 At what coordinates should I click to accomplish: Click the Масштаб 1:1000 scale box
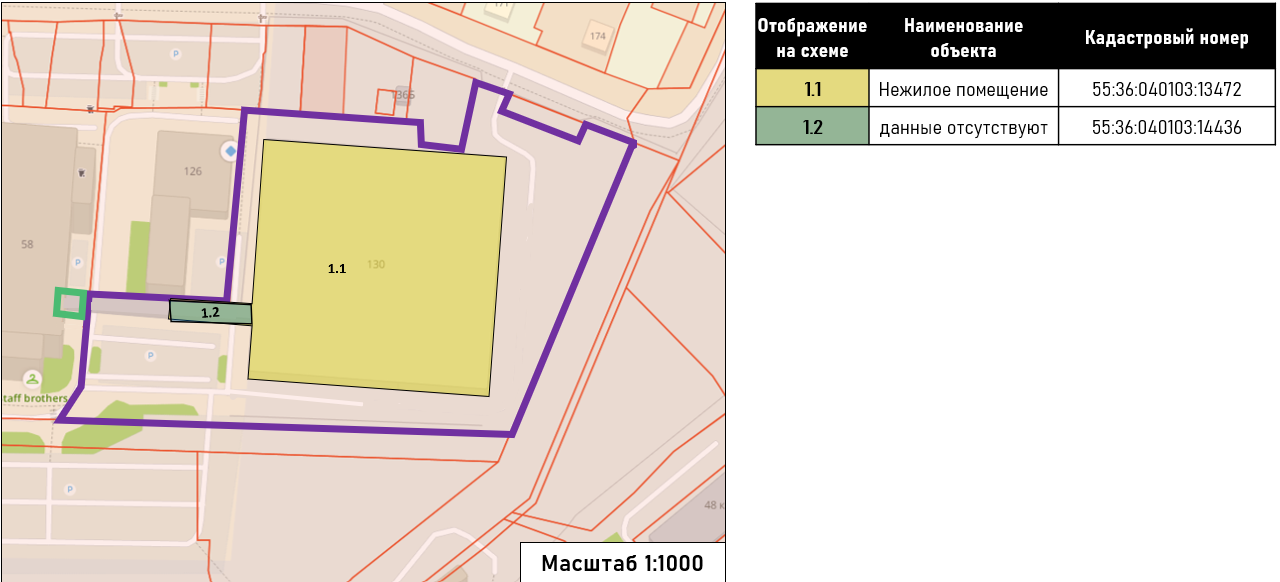[x=622, y=563]
